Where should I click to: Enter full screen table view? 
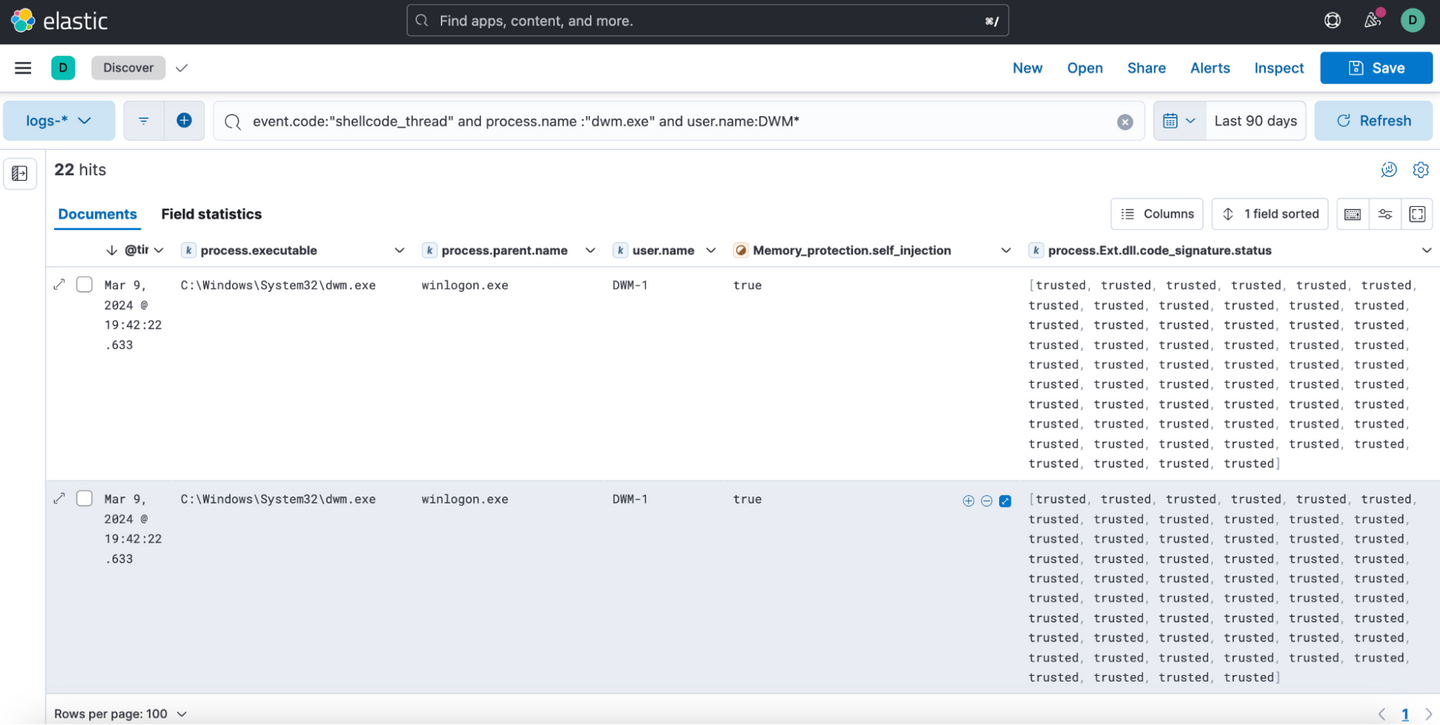(1417, 214)
